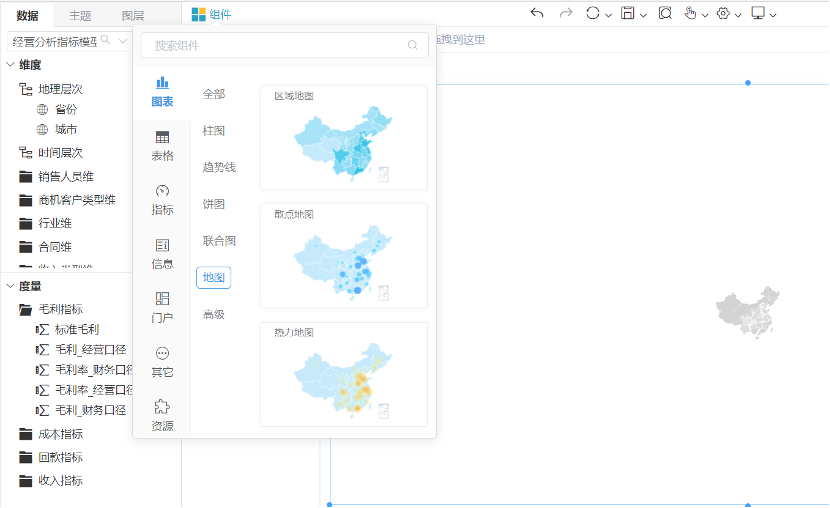
Task: Select the 图表 chart category
Action: pos(163,92)
